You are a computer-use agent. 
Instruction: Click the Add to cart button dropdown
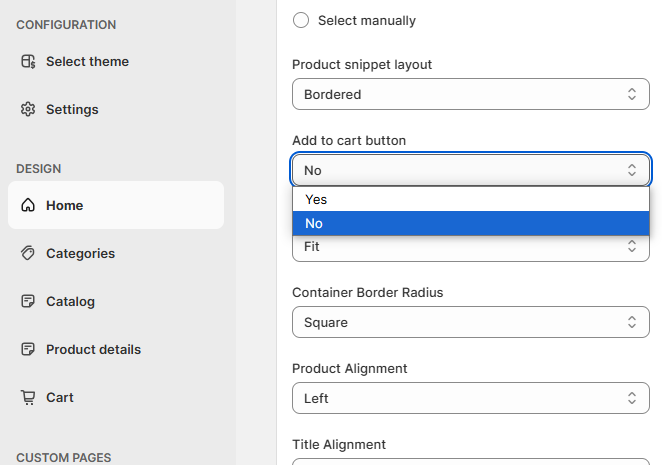(x=471, y=170)
